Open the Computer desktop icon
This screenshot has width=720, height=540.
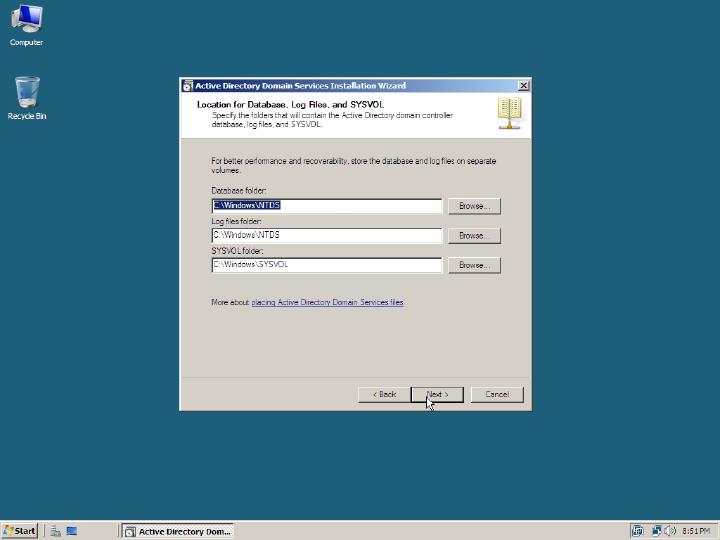tap(26, 25)
